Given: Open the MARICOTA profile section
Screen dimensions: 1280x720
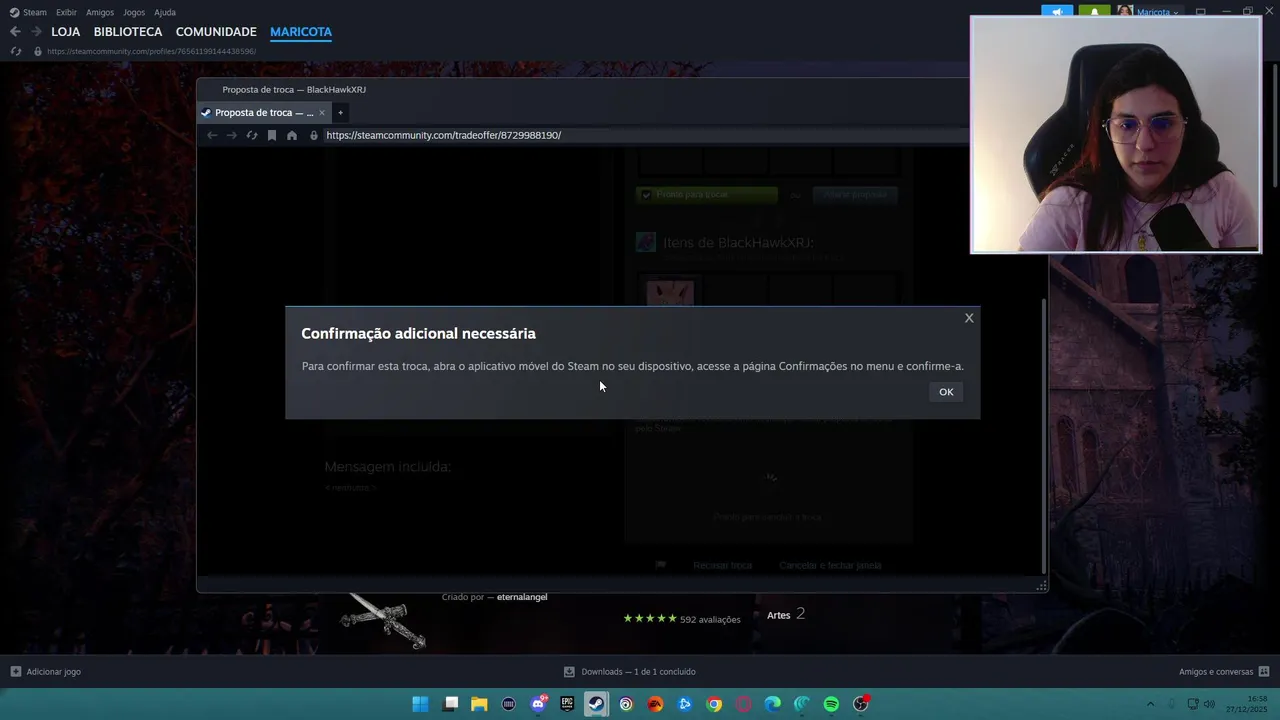Looking at the screenshot, I should pyautogui.click(x=301, y=32).
